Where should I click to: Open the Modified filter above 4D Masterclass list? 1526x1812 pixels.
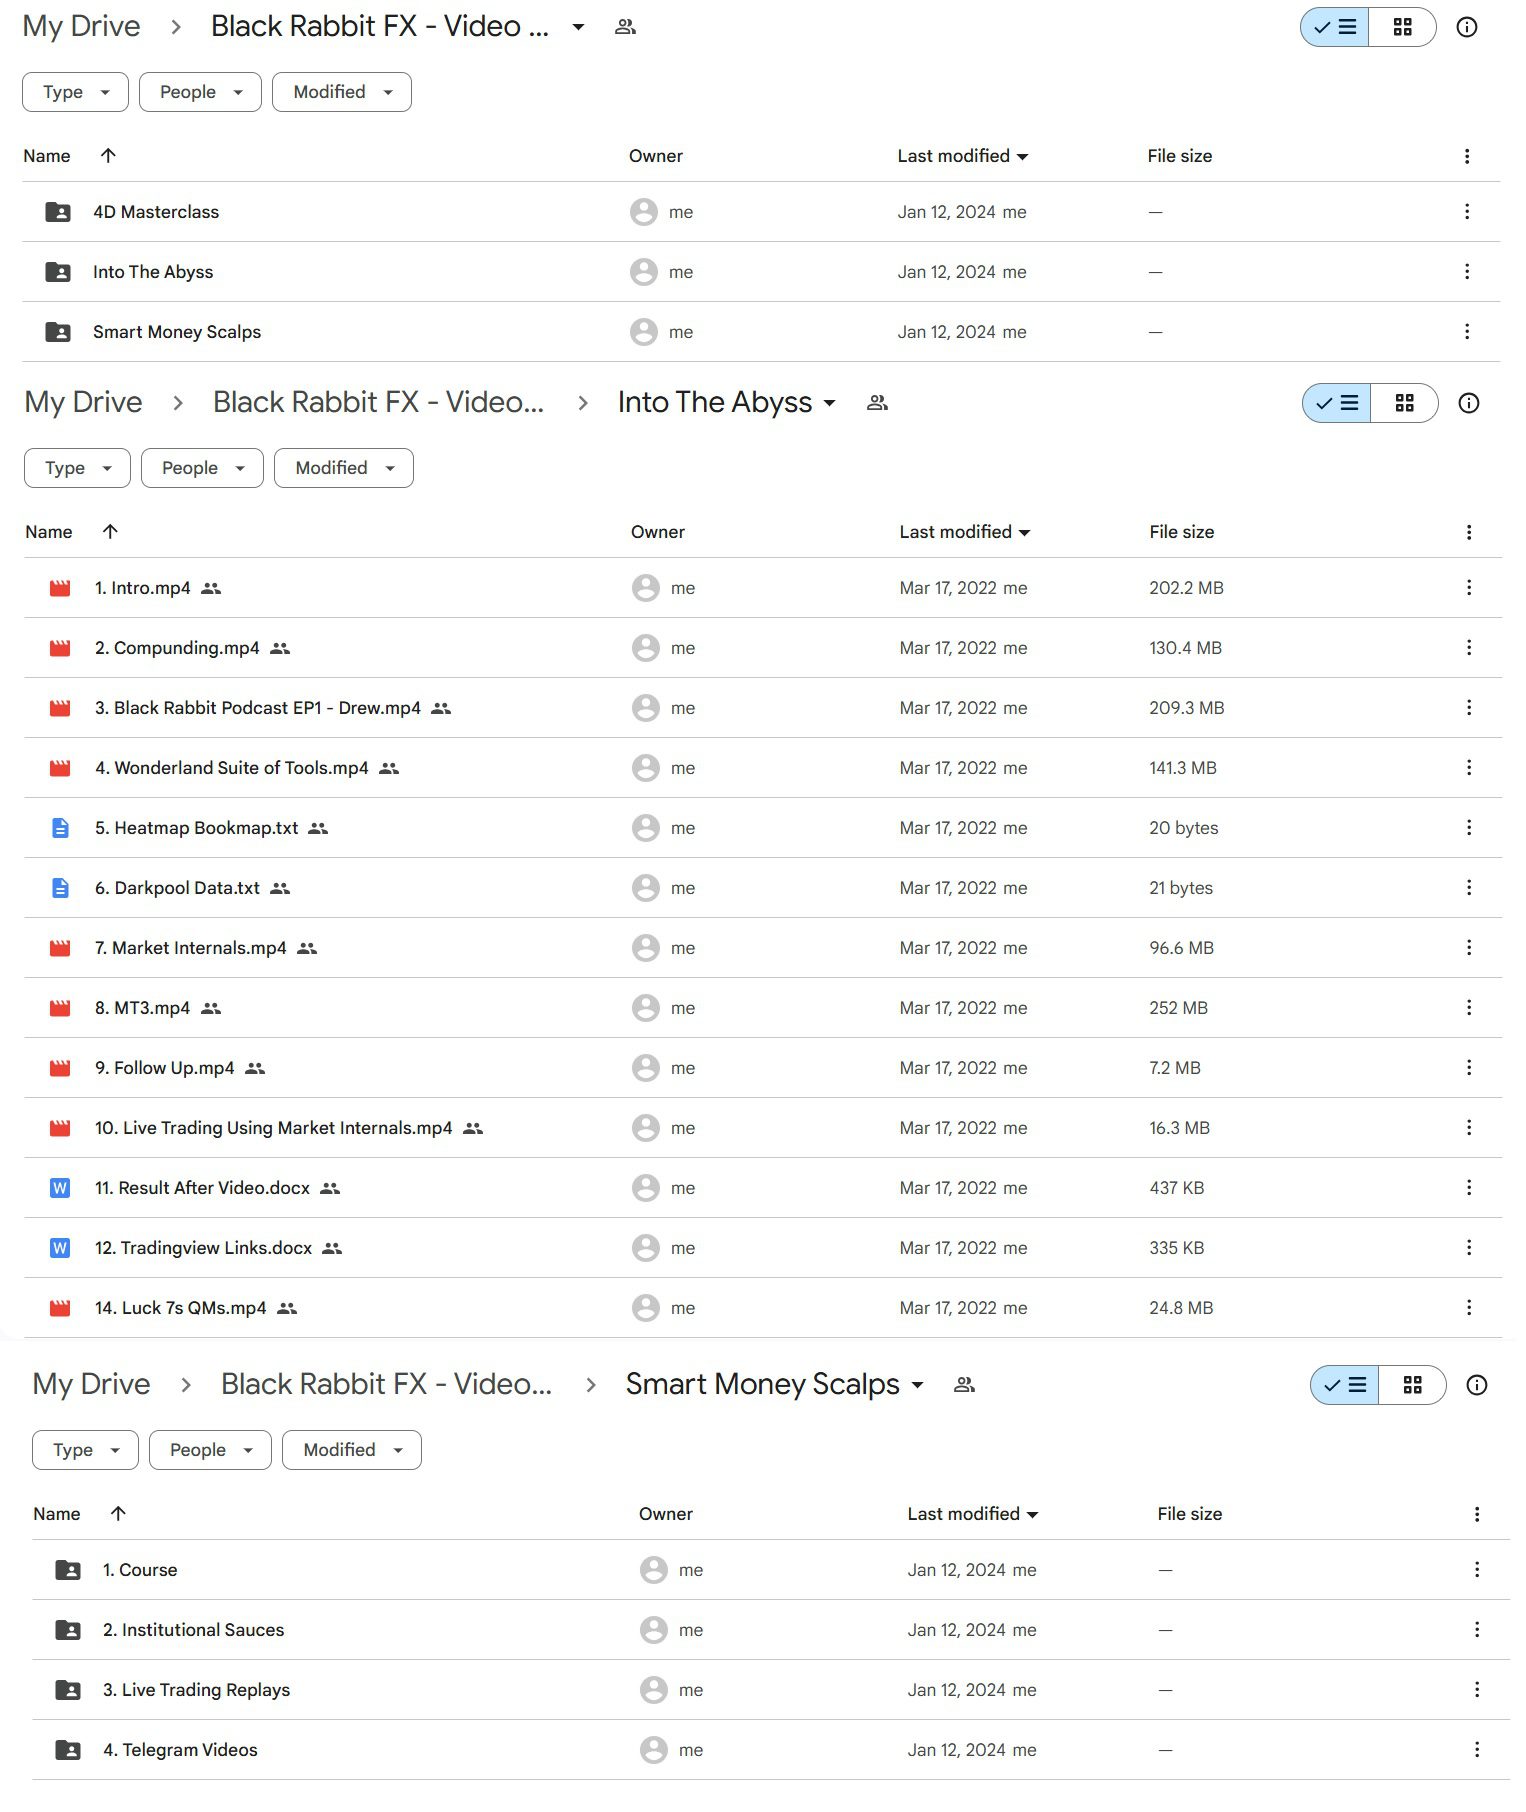pyautogui.click(x=342, y=92)
